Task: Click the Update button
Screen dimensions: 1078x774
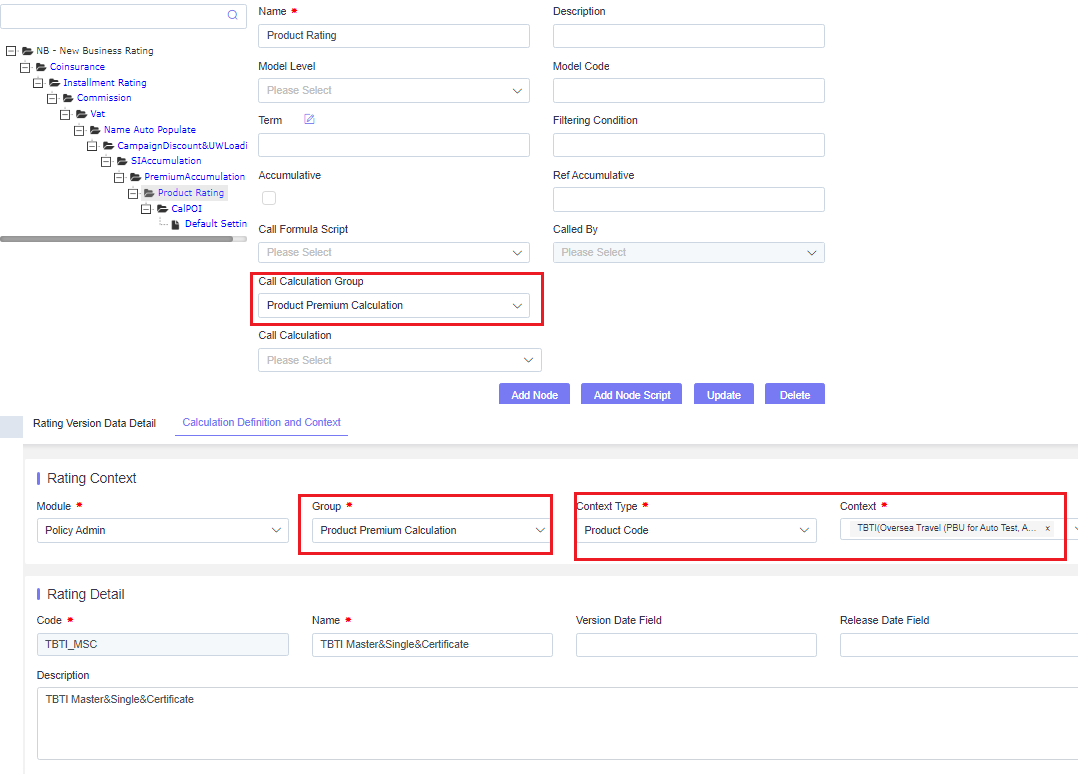Action: point(724,395)
